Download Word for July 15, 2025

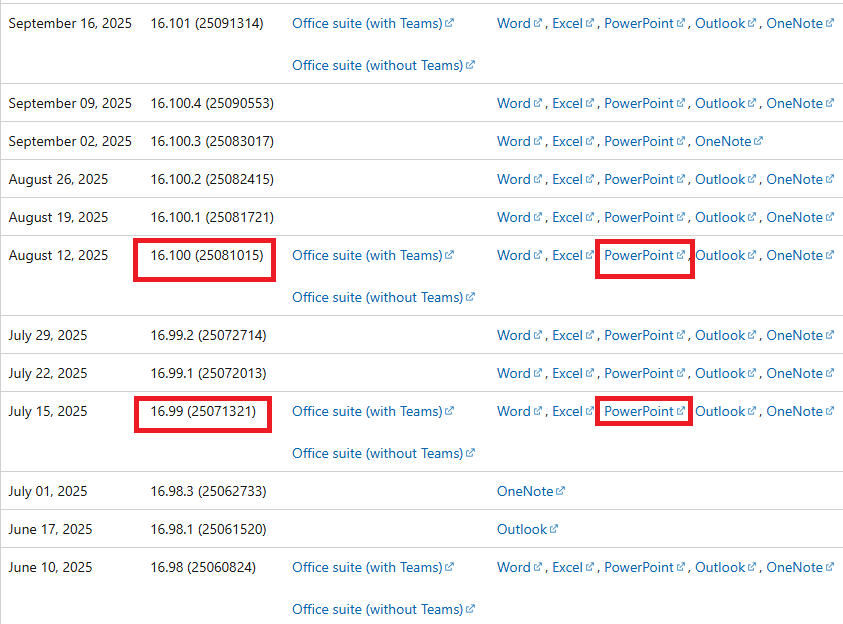519,412
